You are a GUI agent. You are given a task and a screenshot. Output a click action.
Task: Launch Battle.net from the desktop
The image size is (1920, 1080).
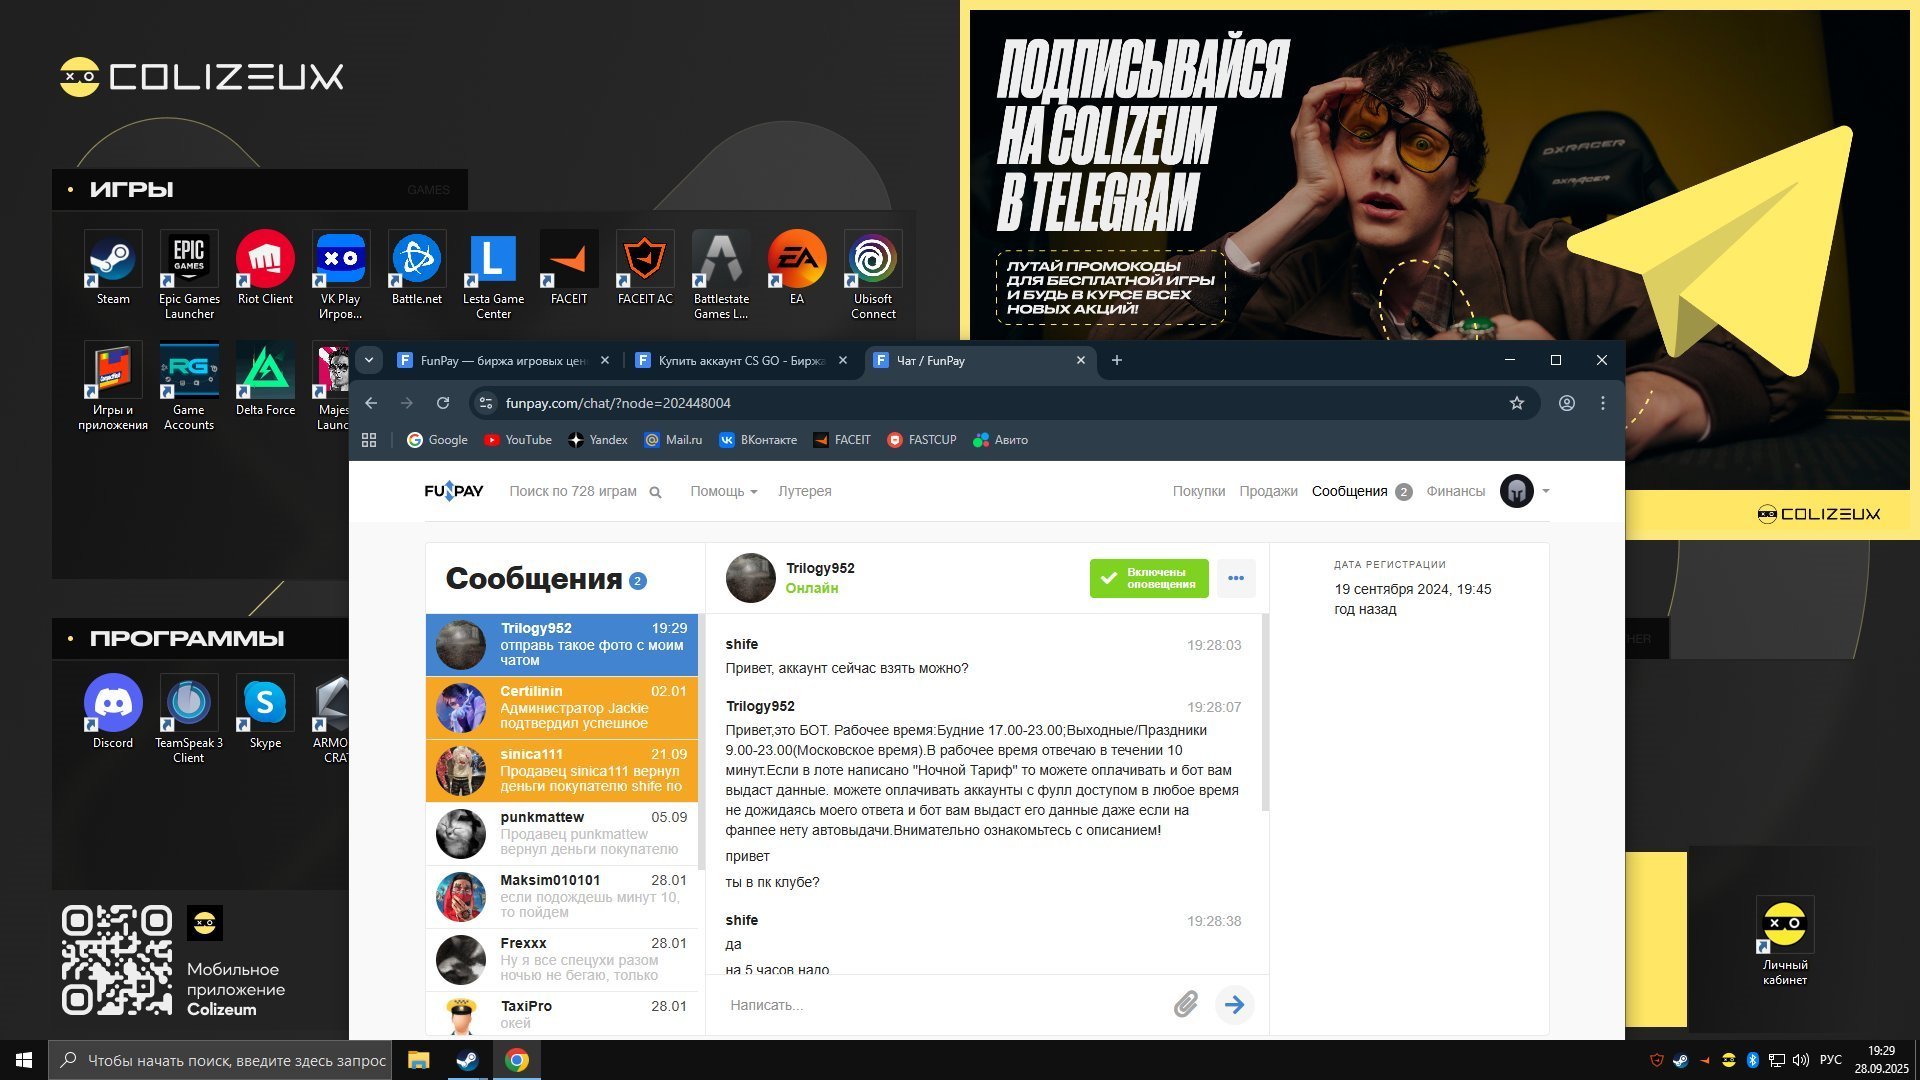pyautogui.click(x=417, y=267)
